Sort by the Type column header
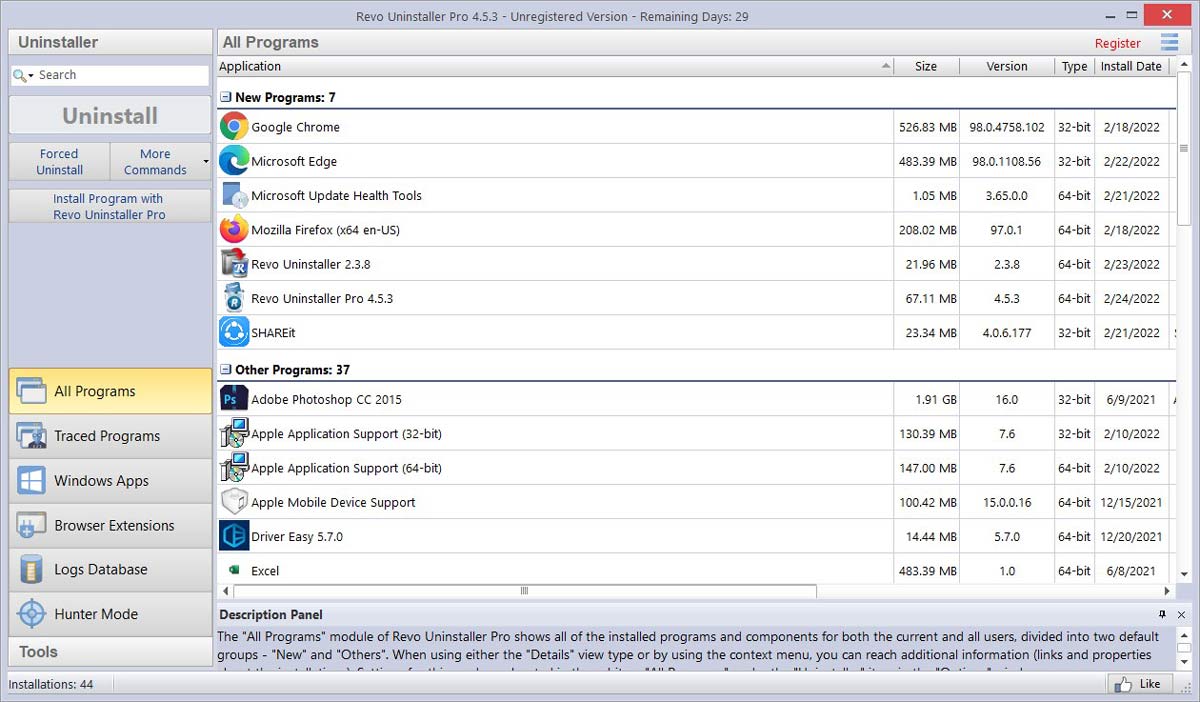The image size is (1200, 702). coord(1075,66)
